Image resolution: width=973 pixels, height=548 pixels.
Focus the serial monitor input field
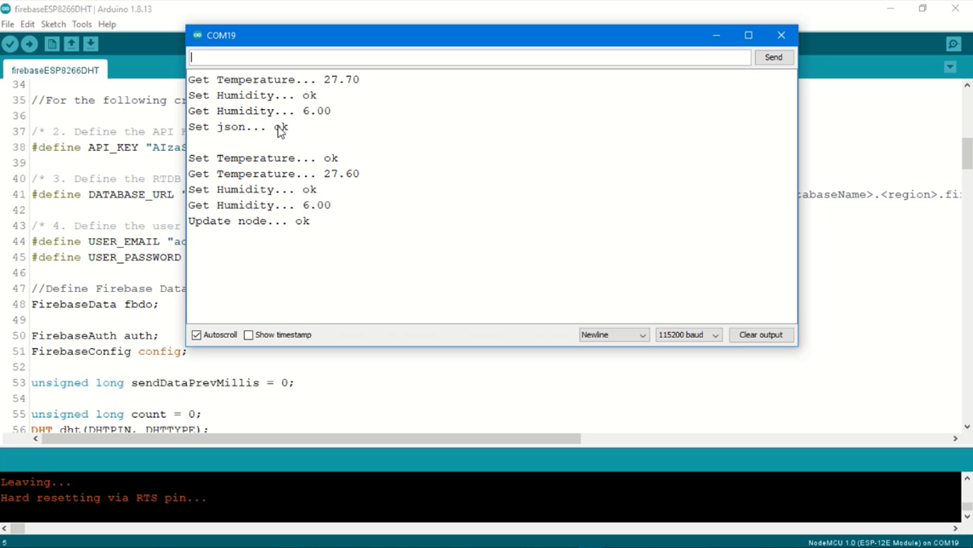tap(470, 57)
